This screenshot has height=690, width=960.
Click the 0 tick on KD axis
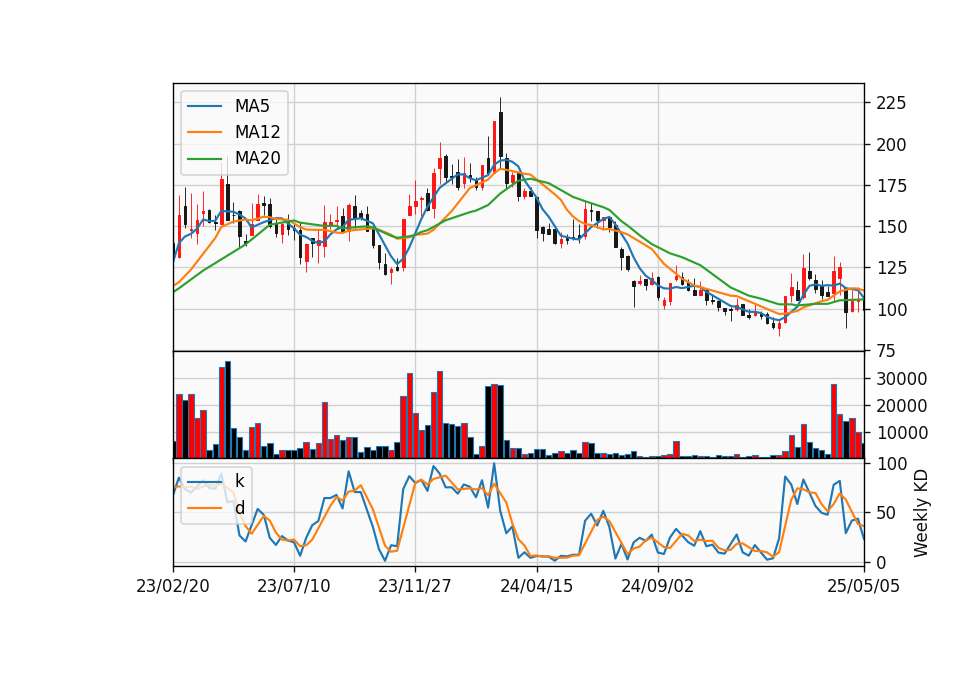tap(882, 562)
